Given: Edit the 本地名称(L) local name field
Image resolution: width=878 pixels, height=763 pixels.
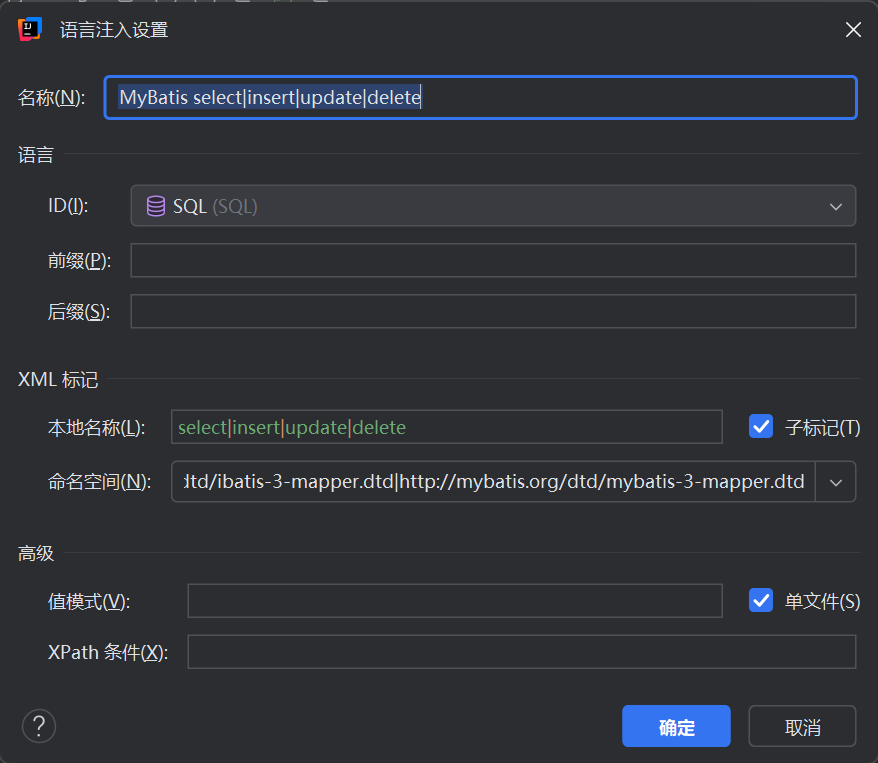Looking at the screenshot, I should pos(447,427).
